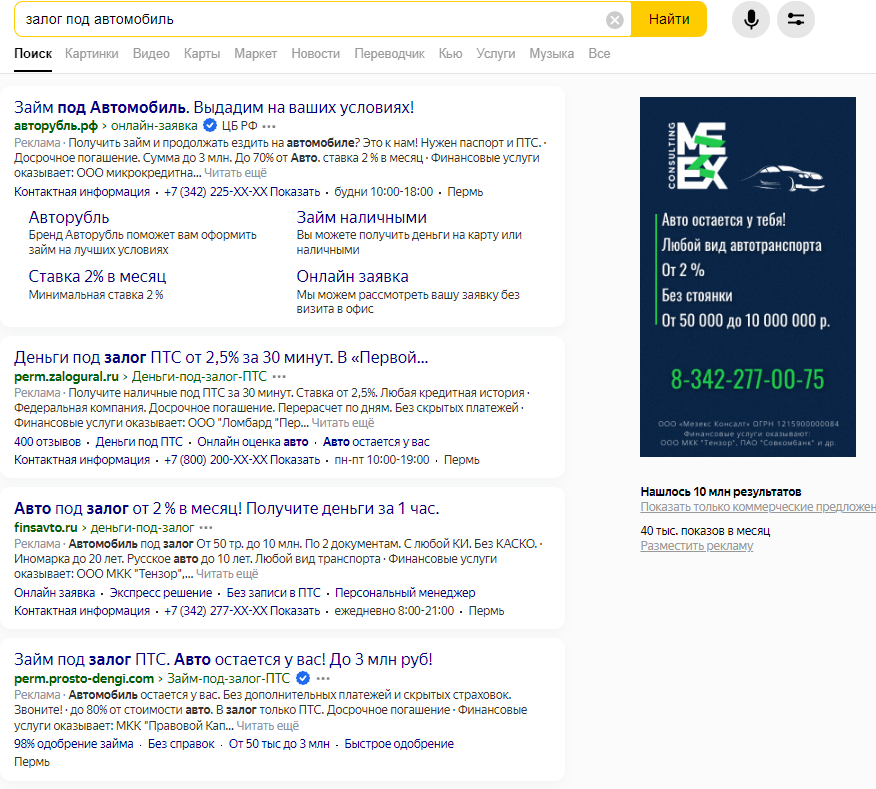The width and height of the screenshot is (876, 789).
Task: Open the 400 отзывов link
Action: coord(47,442)
